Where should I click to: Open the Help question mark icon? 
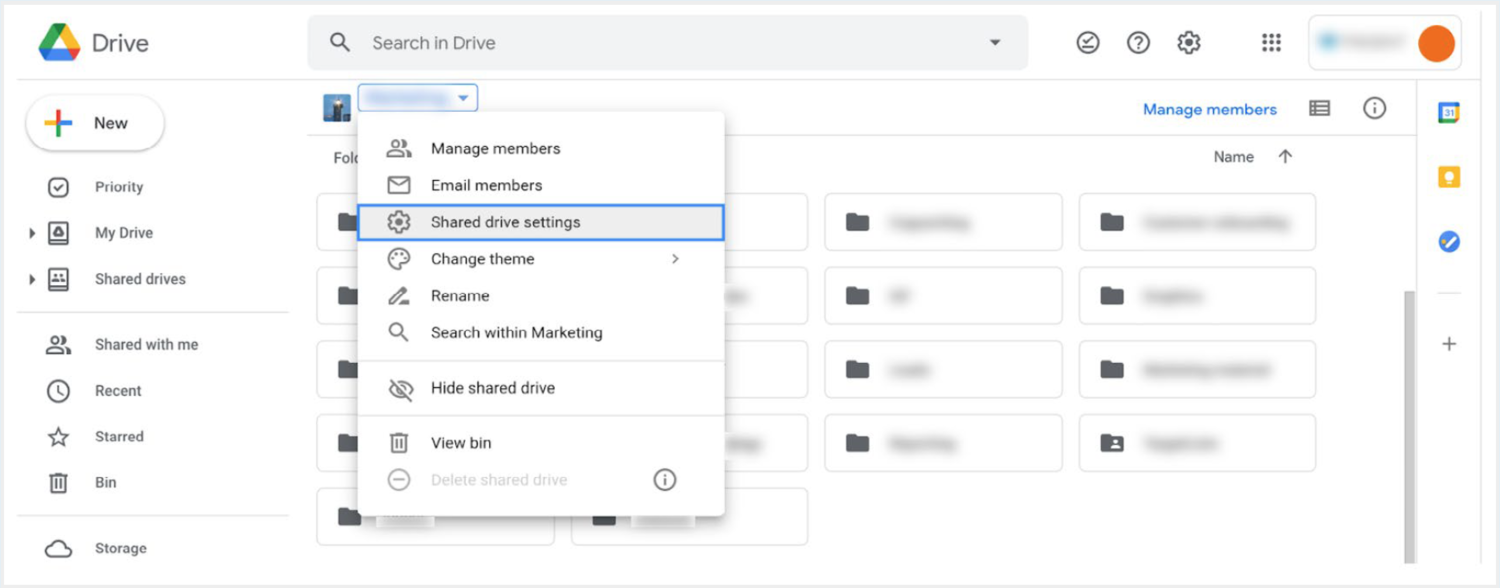point(1138,43)
